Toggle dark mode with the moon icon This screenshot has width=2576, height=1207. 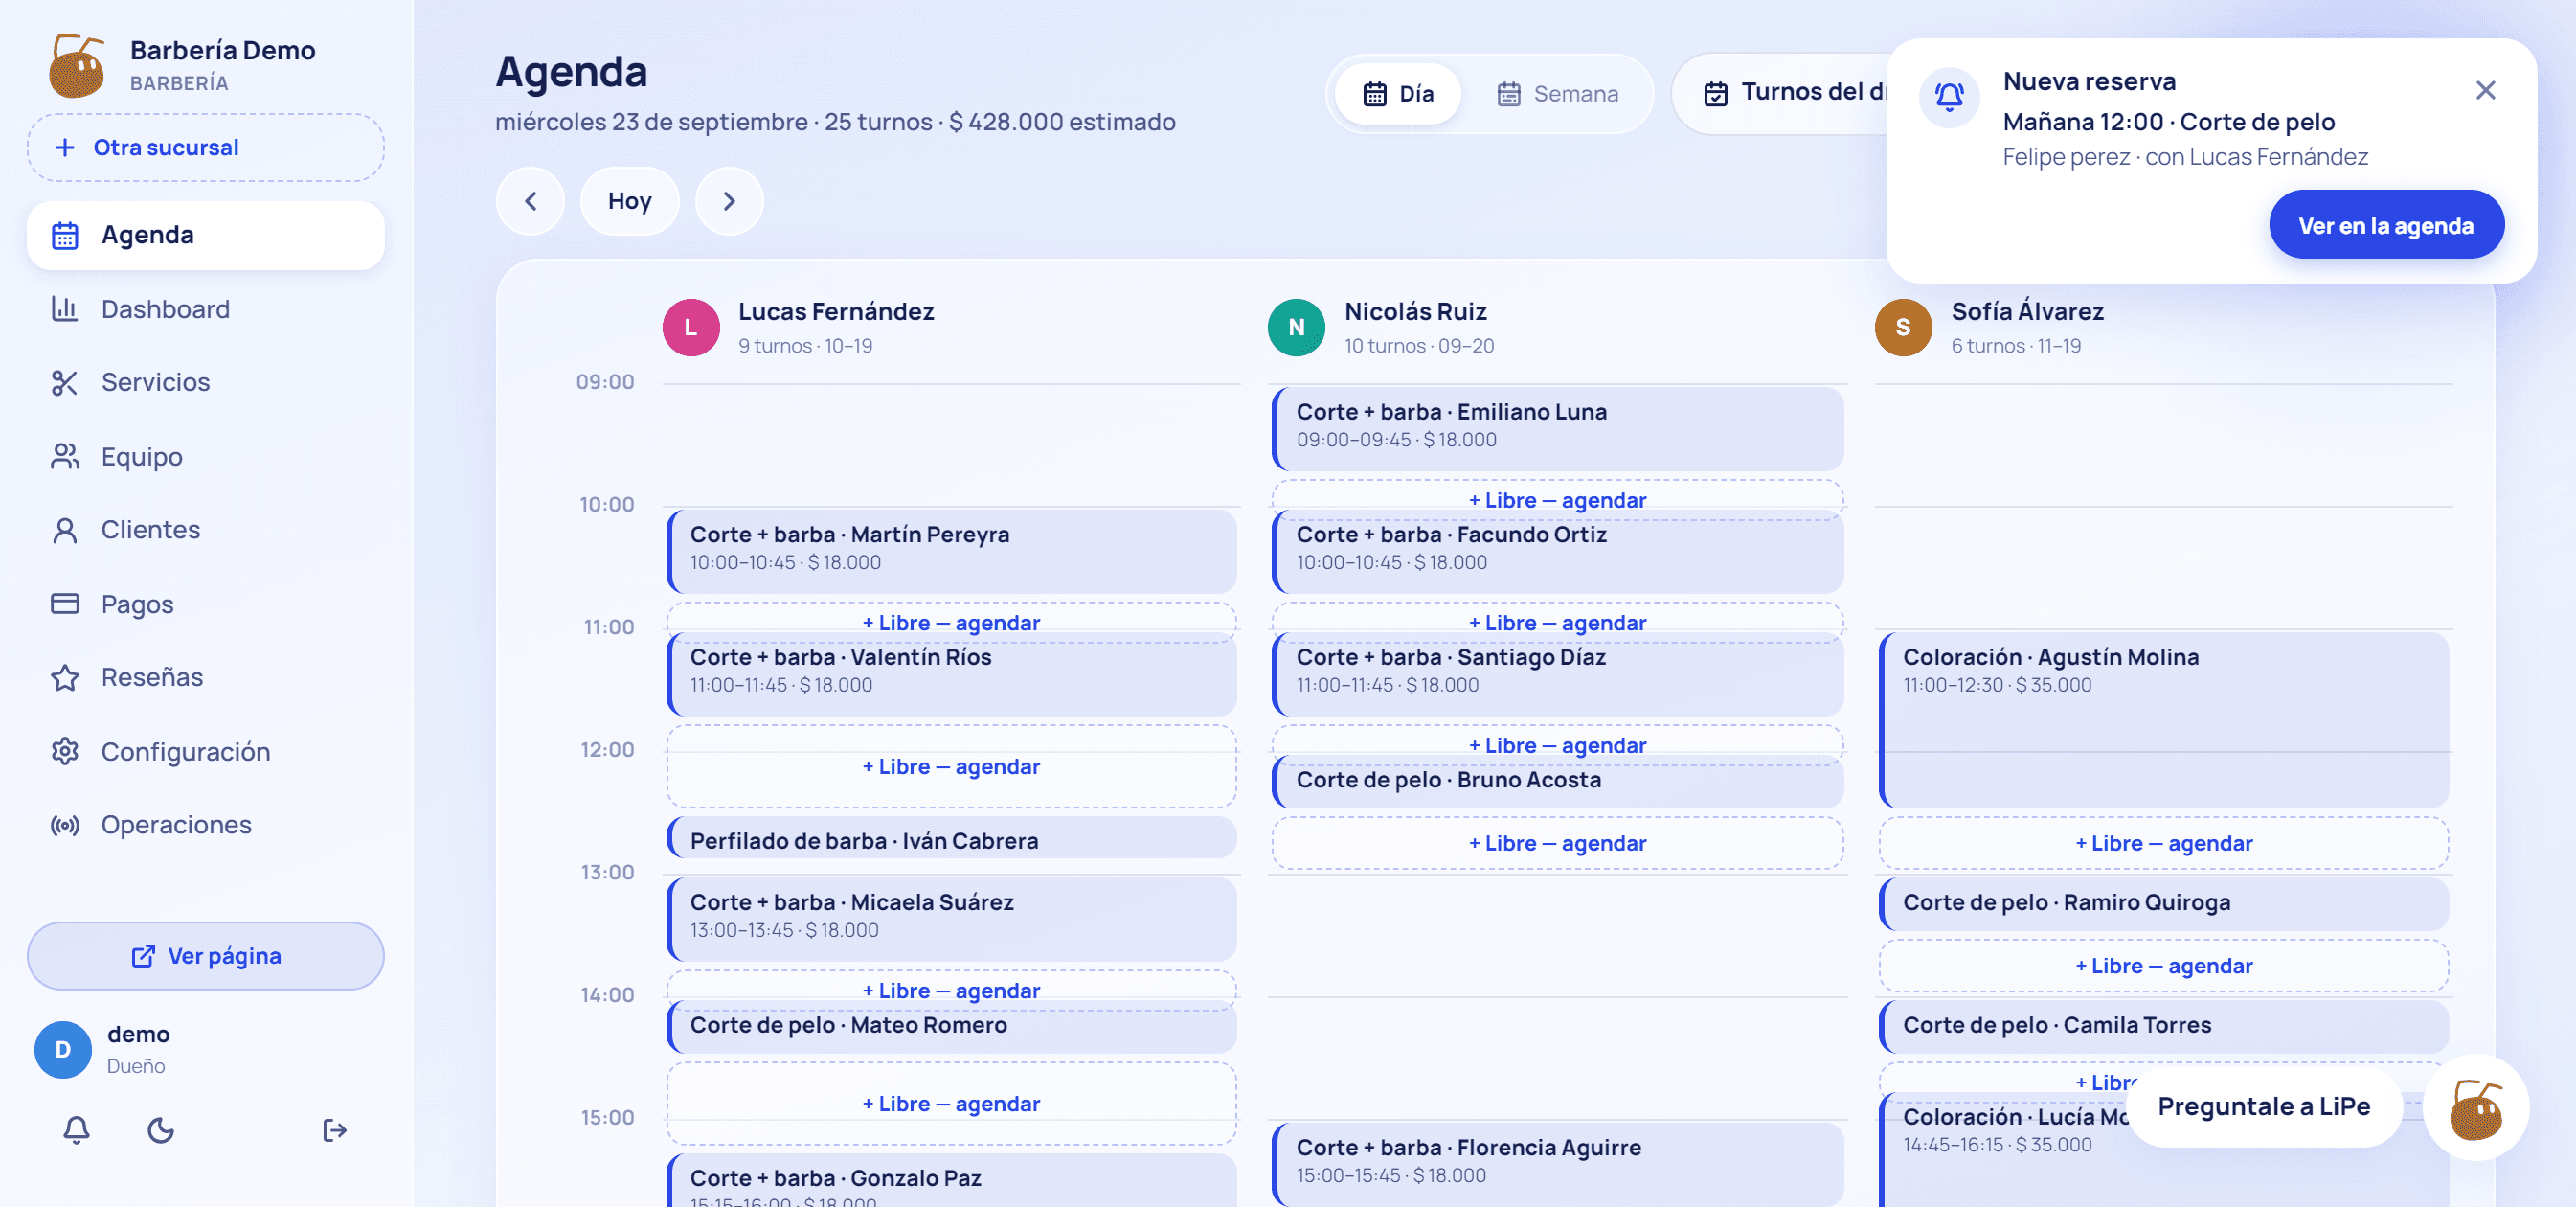tap(161, 1130)
